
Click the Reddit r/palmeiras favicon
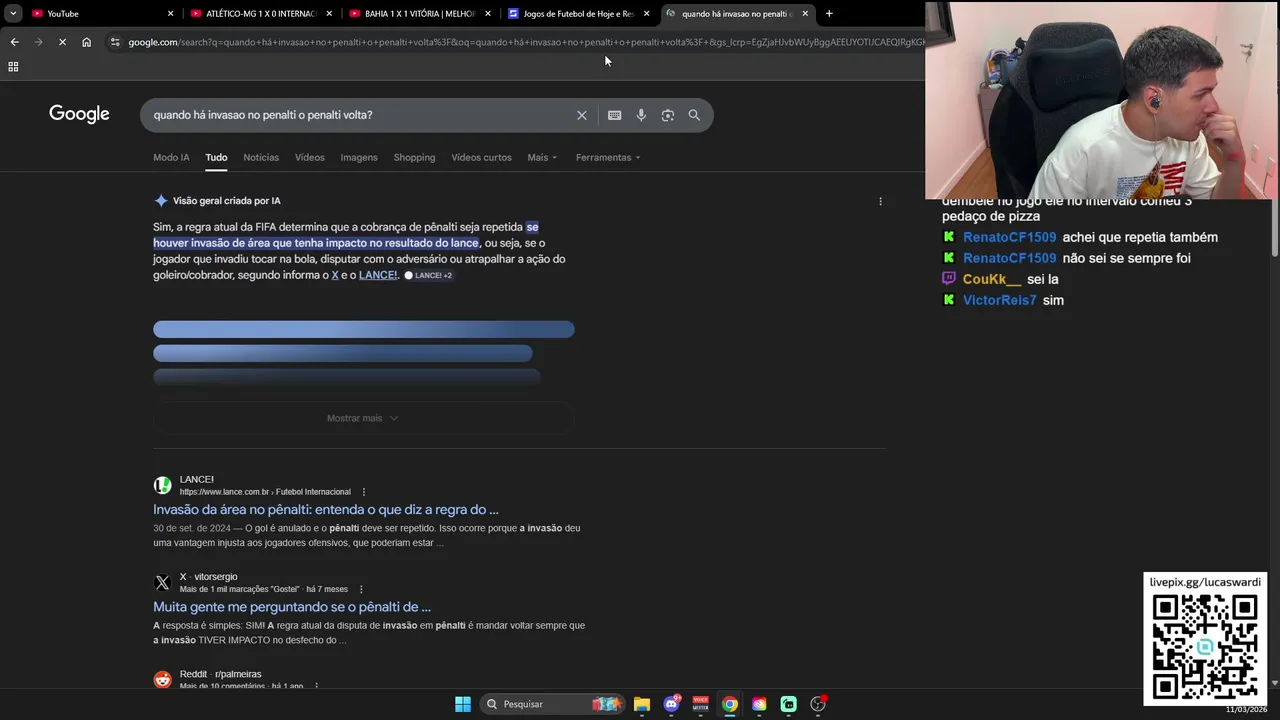(x=162, y=680)
